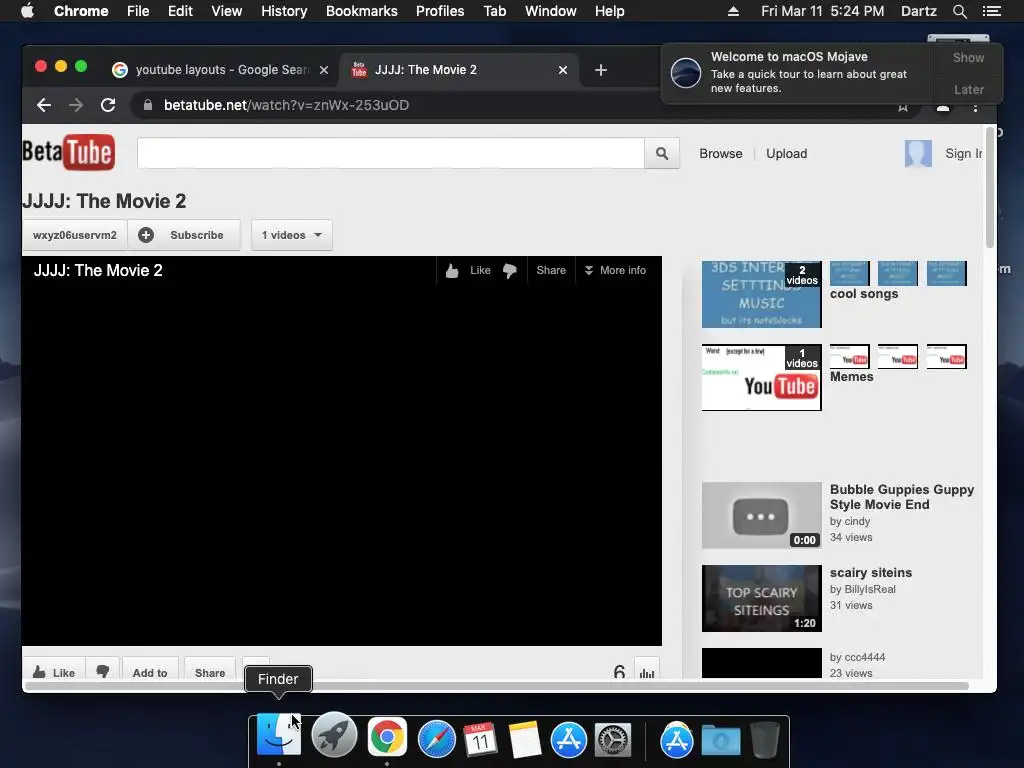
Task: Click Share in the player header
Action: coord(551,270)
